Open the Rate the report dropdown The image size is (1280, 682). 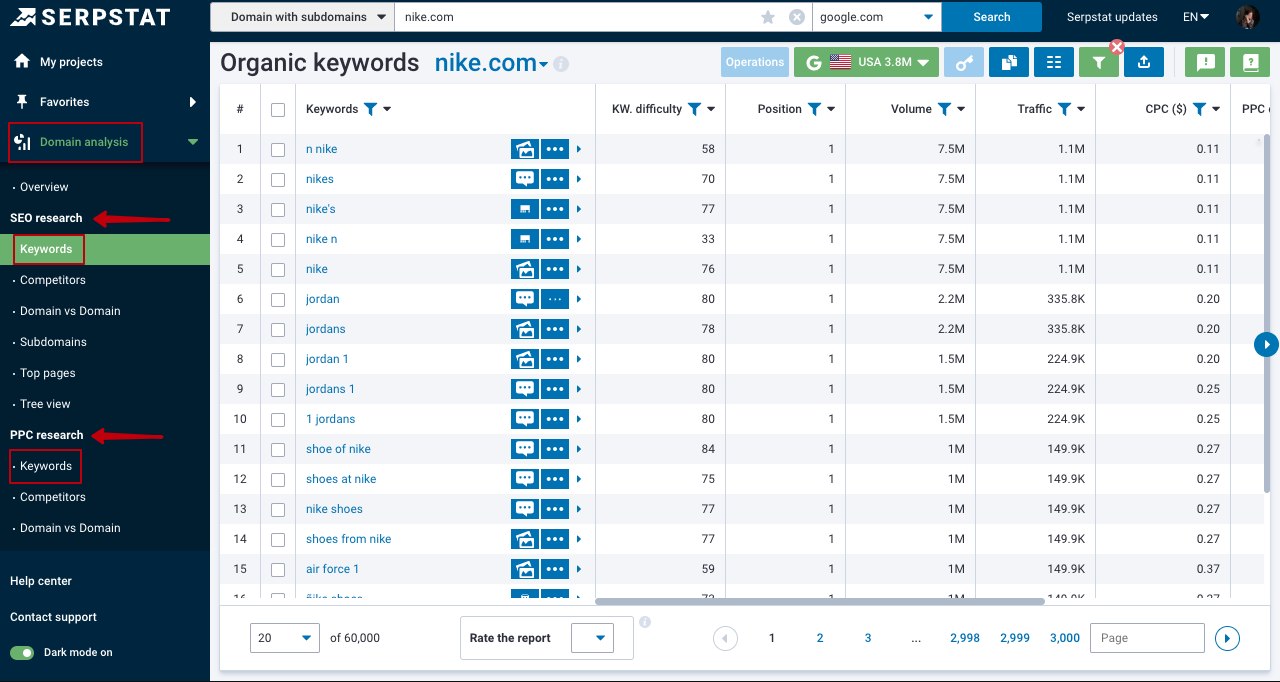593,638
